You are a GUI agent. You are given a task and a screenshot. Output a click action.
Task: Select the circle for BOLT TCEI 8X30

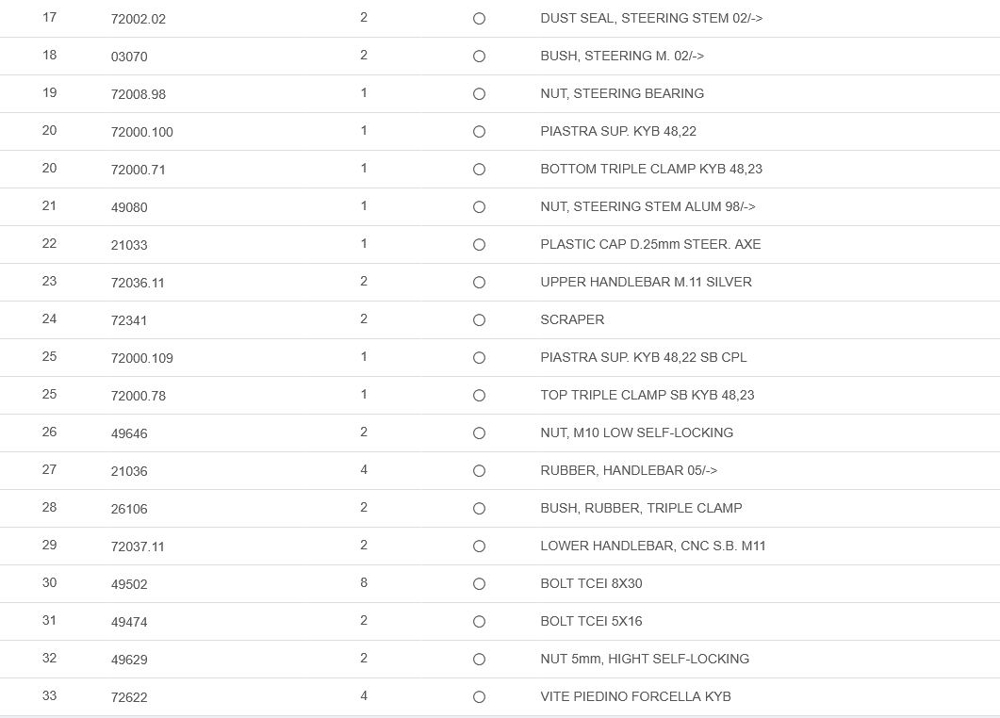pos(479,584)
